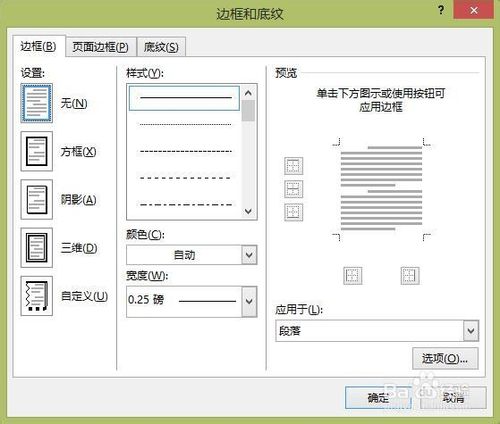Click the style list scrollbar thumb
Image resolution: width=500 pixels, height=424 pixels.
click(248, 110)
